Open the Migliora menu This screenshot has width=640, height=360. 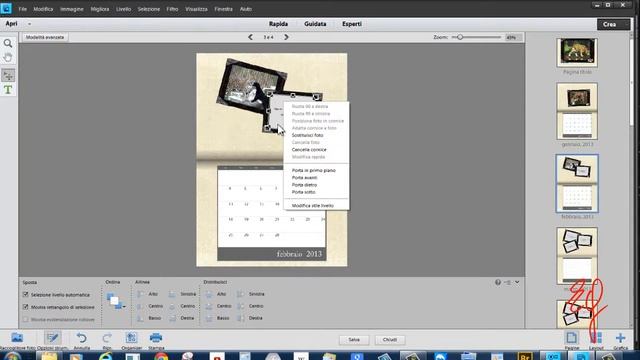tap(100, 9)
